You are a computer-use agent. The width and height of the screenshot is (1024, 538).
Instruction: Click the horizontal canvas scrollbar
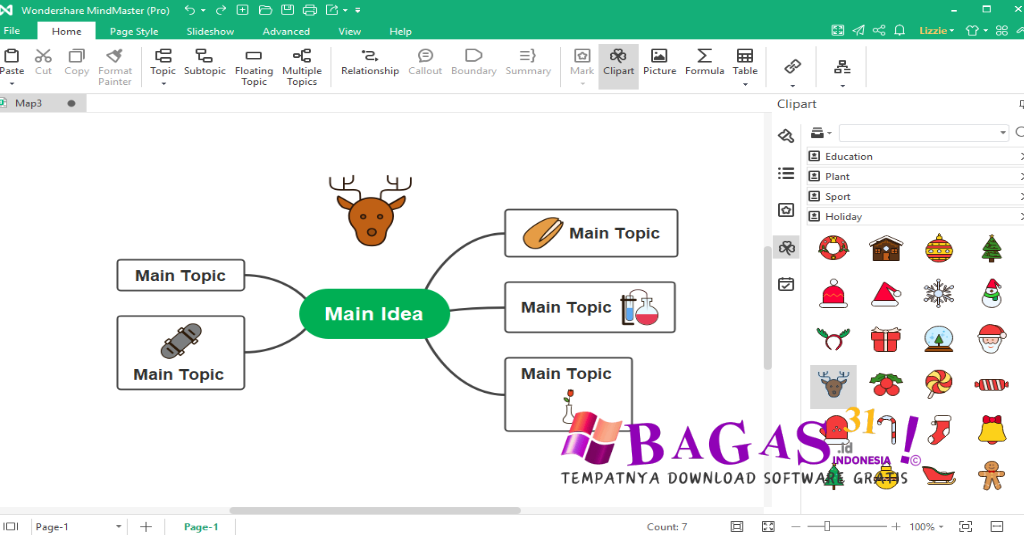[x=375, y=511]
